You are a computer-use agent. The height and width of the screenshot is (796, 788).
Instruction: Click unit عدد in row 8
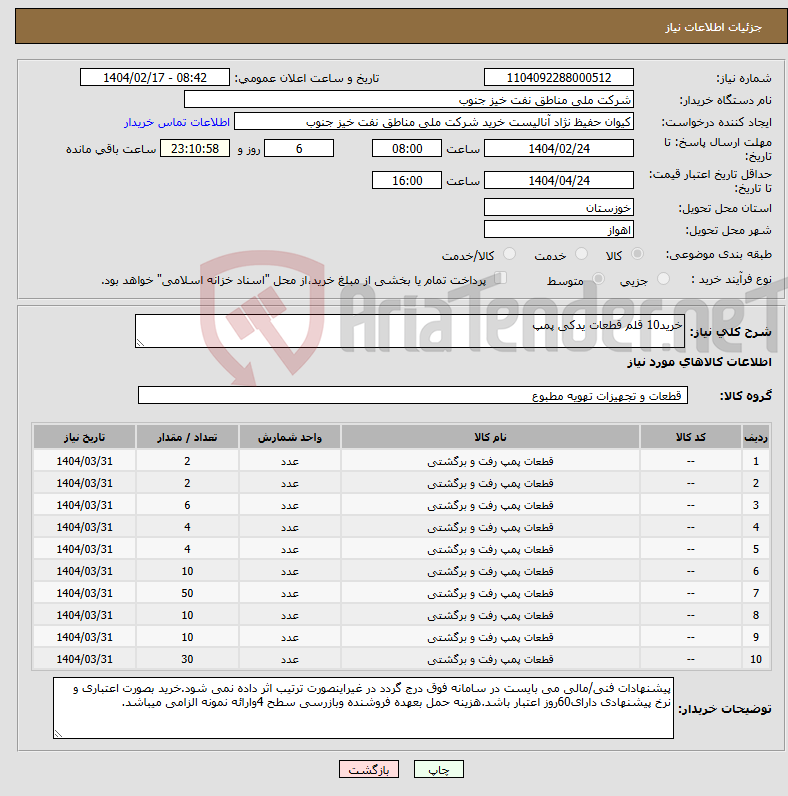290,615
